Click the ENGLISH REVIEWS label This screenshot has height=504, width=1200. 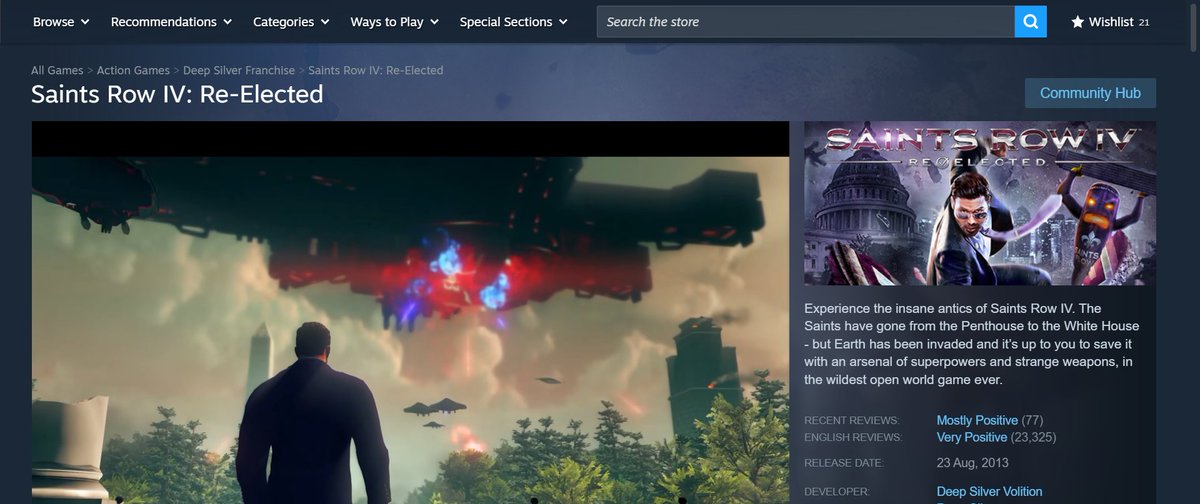coord(853,437)
